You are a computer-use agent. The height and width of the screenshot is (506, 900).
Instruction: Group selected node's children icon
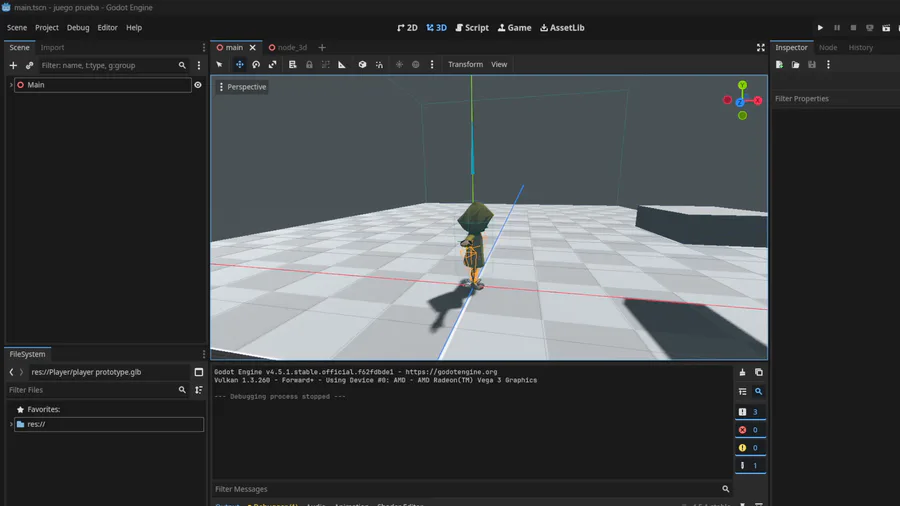coord(325,64)
